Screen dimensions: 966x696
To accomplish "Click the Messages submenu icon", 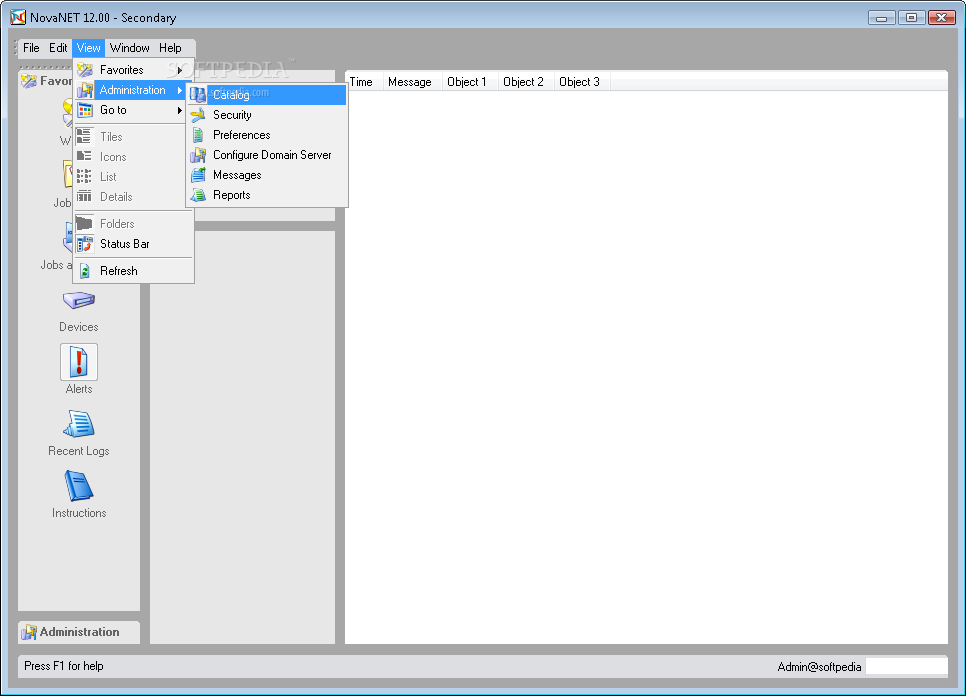I will (x=198, y=175).
